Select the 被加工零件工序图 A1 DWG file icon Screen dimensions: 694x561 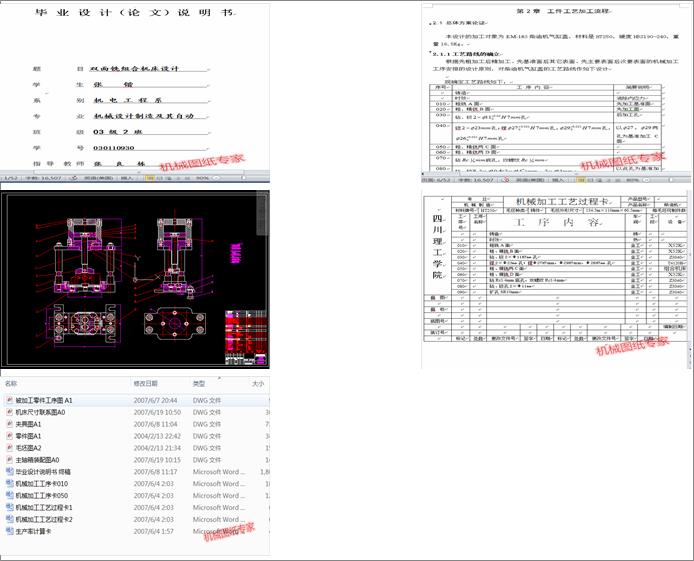point(8,400)
